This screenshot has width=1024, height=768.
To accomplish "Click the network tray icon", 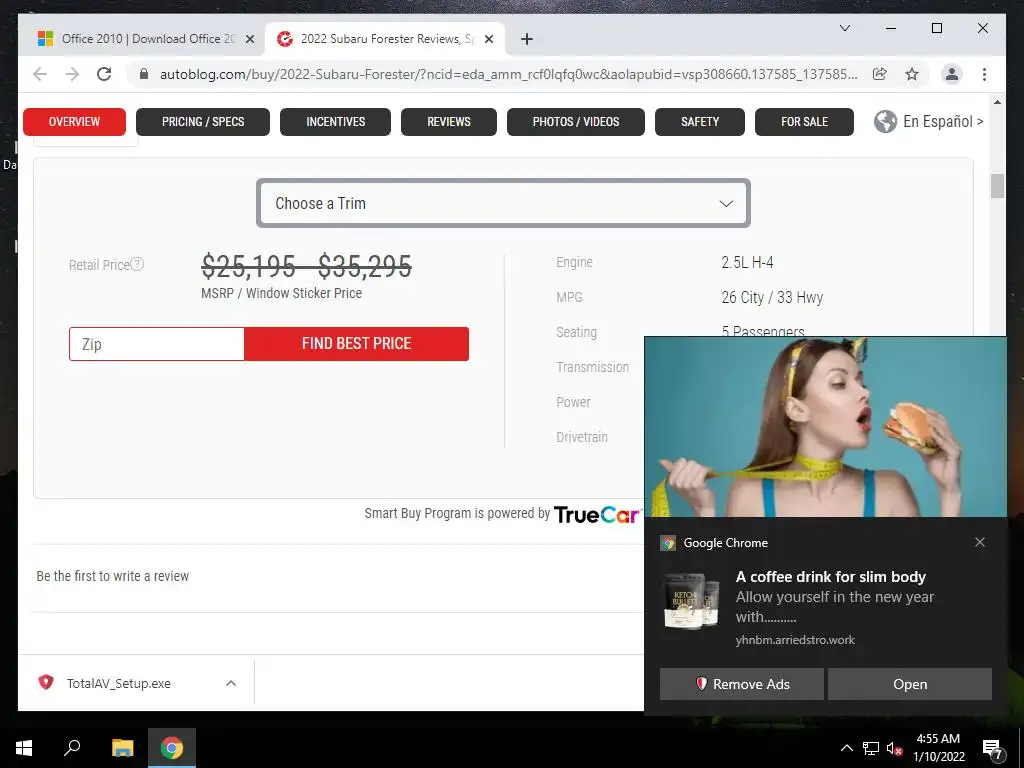I will tap(871, 748).
